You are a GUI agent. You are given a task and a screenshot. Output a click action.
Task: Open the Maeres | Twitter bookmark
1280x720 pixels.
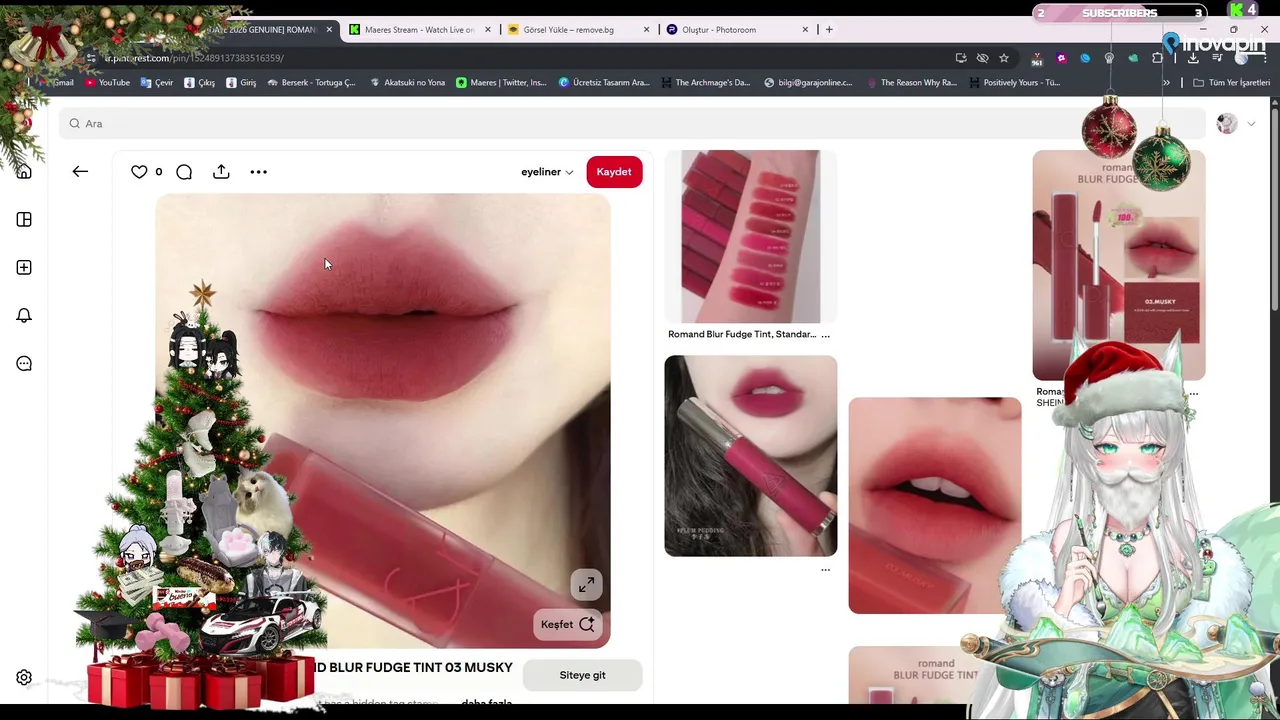click(501, 83)
